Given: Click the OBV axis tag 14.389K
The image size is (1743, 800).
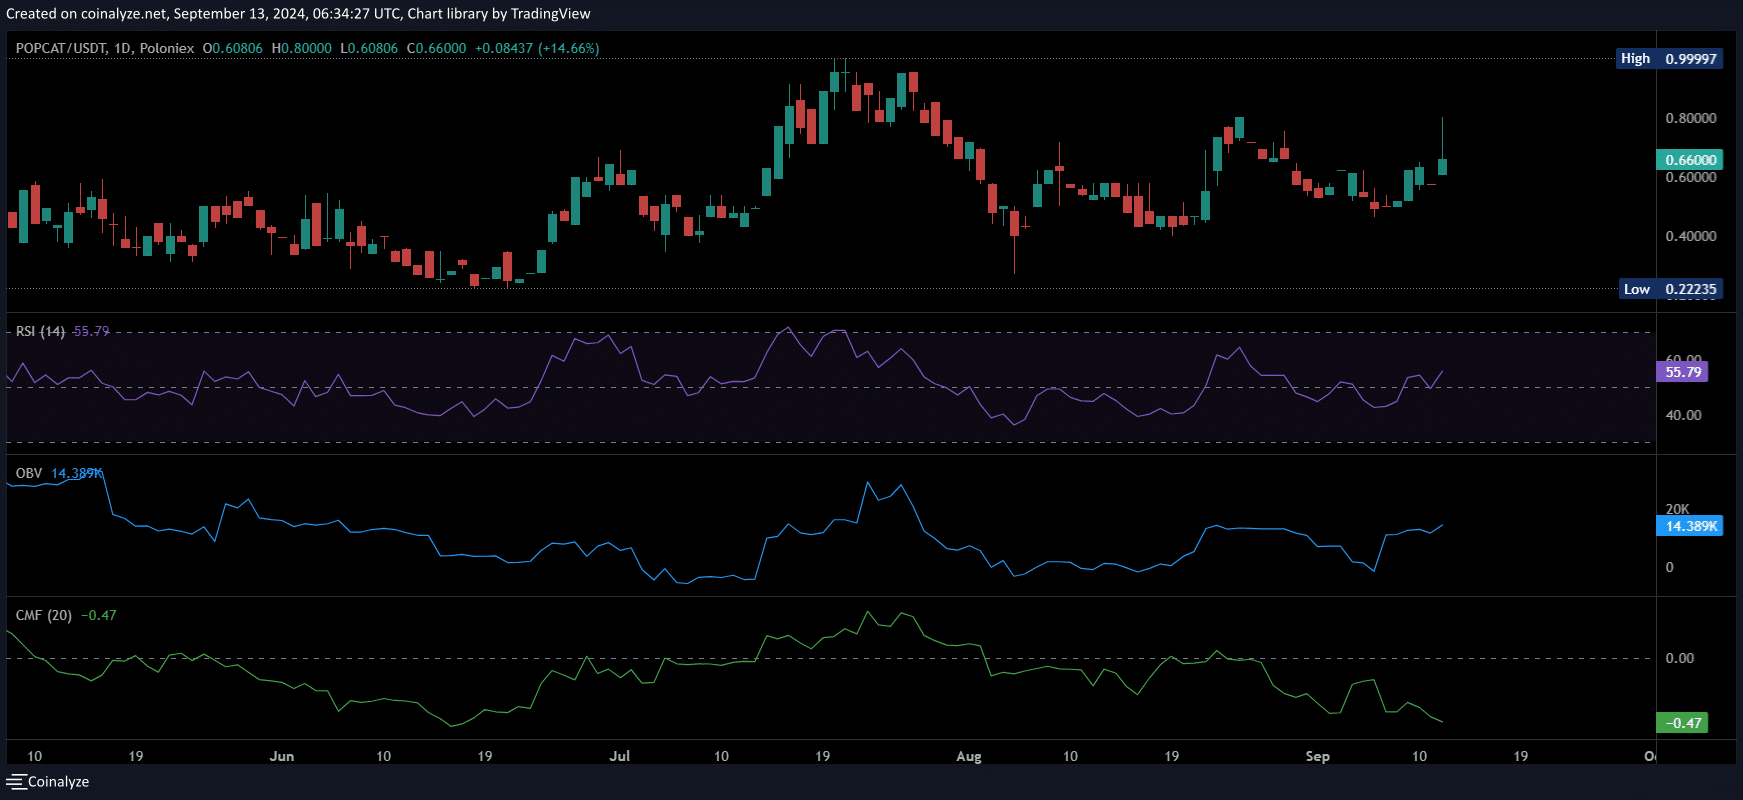Looking at the screenshot, I should tap(1690, 526).
